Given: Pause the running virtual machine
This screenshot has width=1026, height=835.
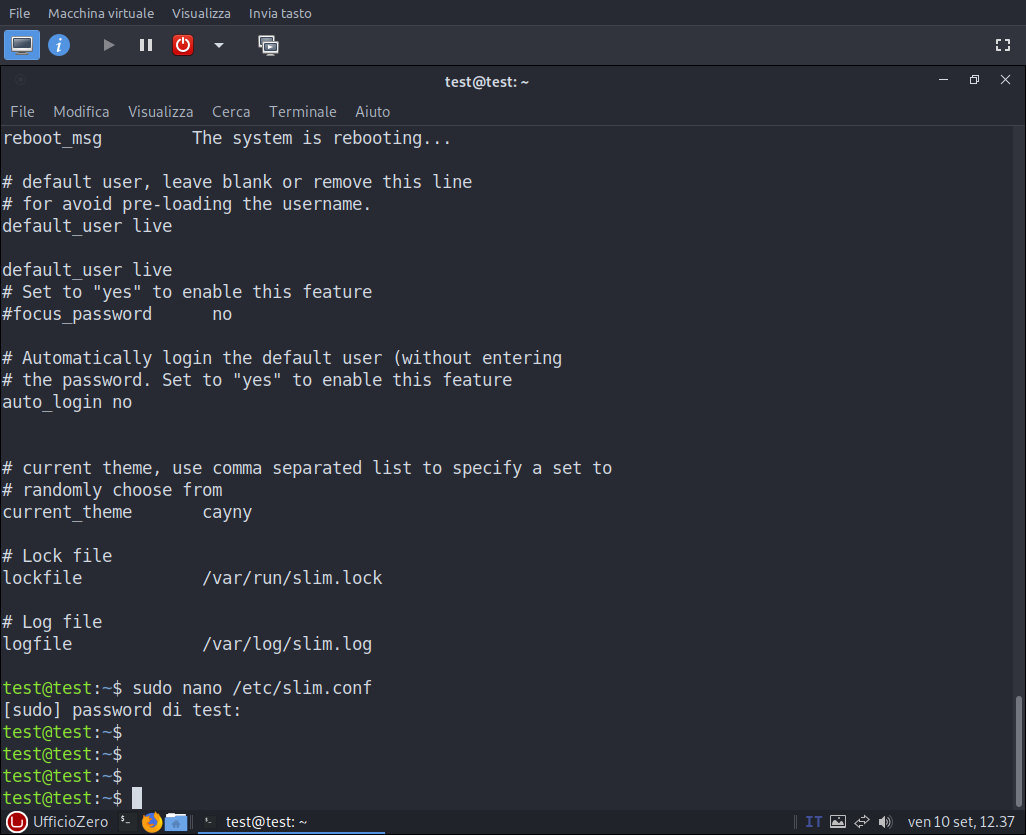Looking at the screenshot, I should [x=146, y=45].
